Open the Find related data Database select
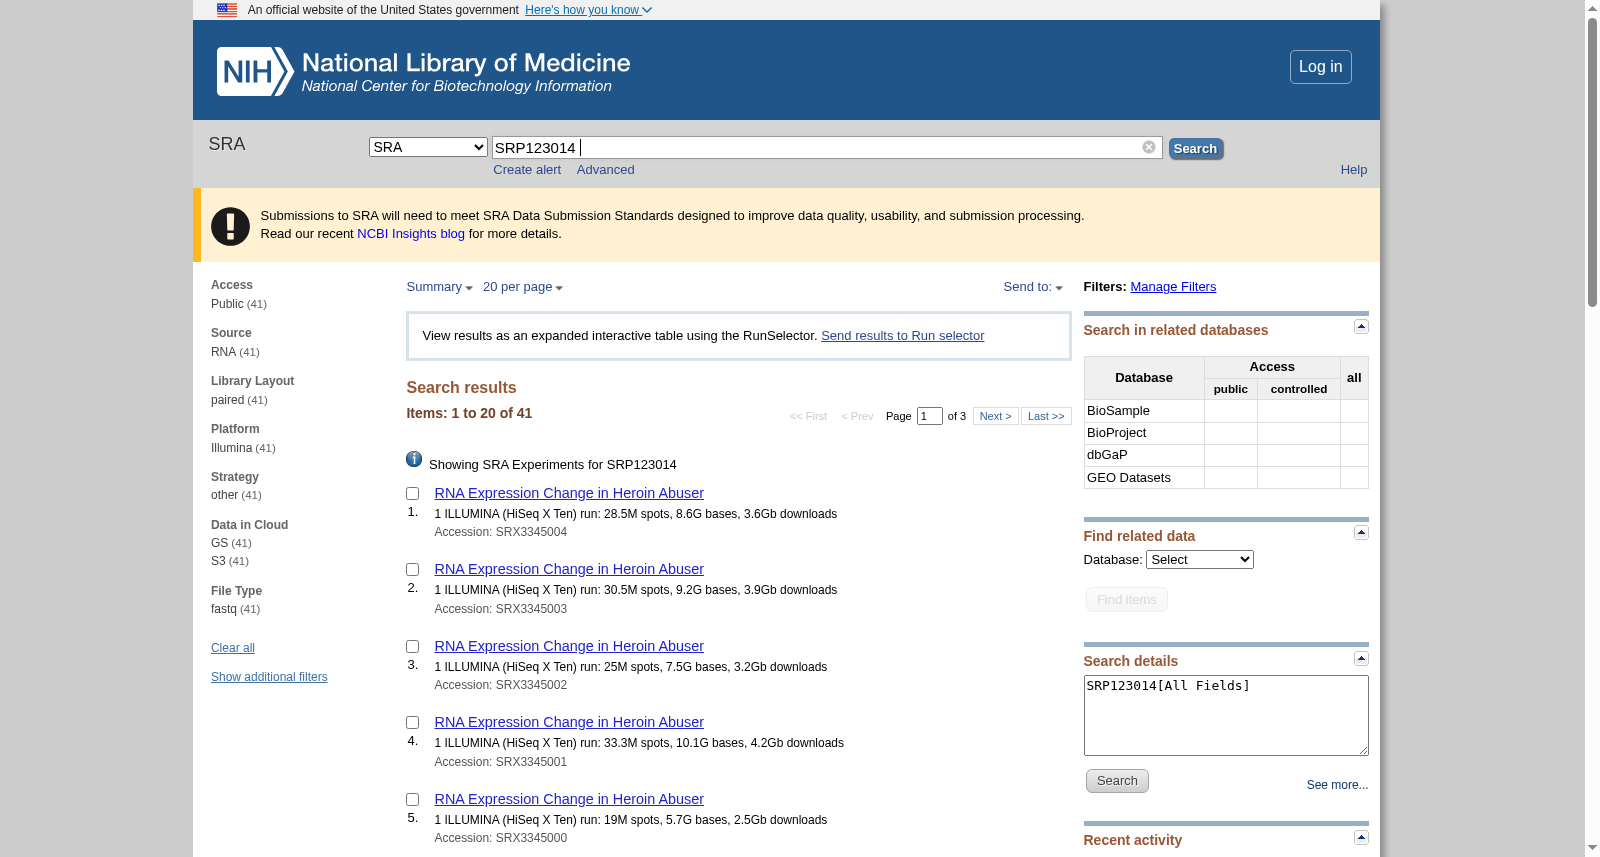Image resolution: width=1600 pixels, height=857 pixels. (x=1199, y=559)
